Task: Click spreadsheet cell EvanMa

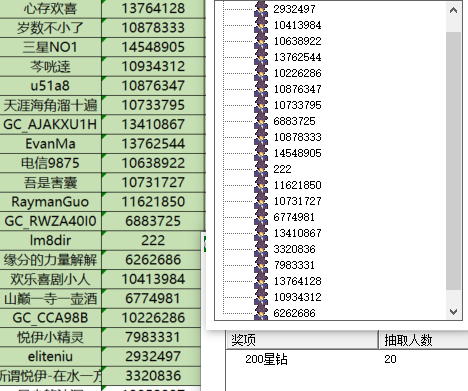Action: click(50, 144)
